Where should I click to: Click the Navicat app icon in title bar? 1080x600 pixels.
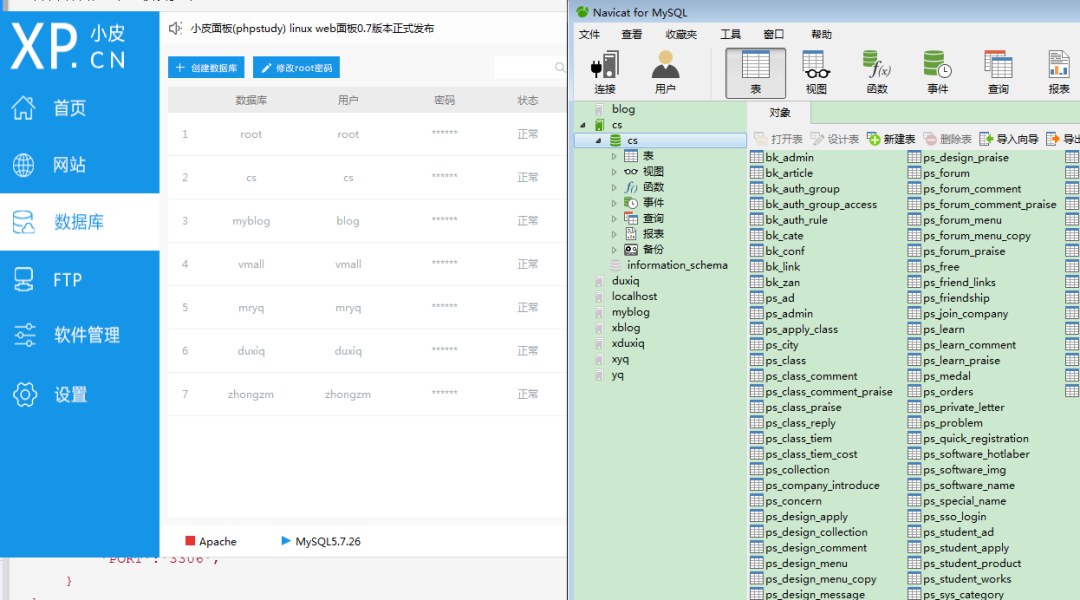point(583,12)
